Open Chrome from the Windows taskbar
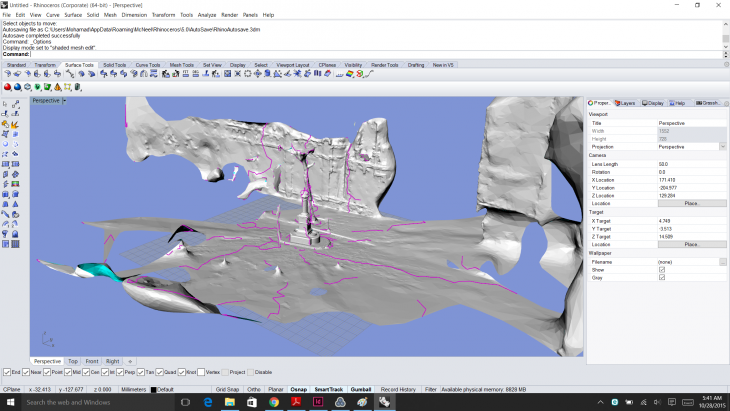The height and width of the screenshot is (411, 730). click(x=273, y=402)
